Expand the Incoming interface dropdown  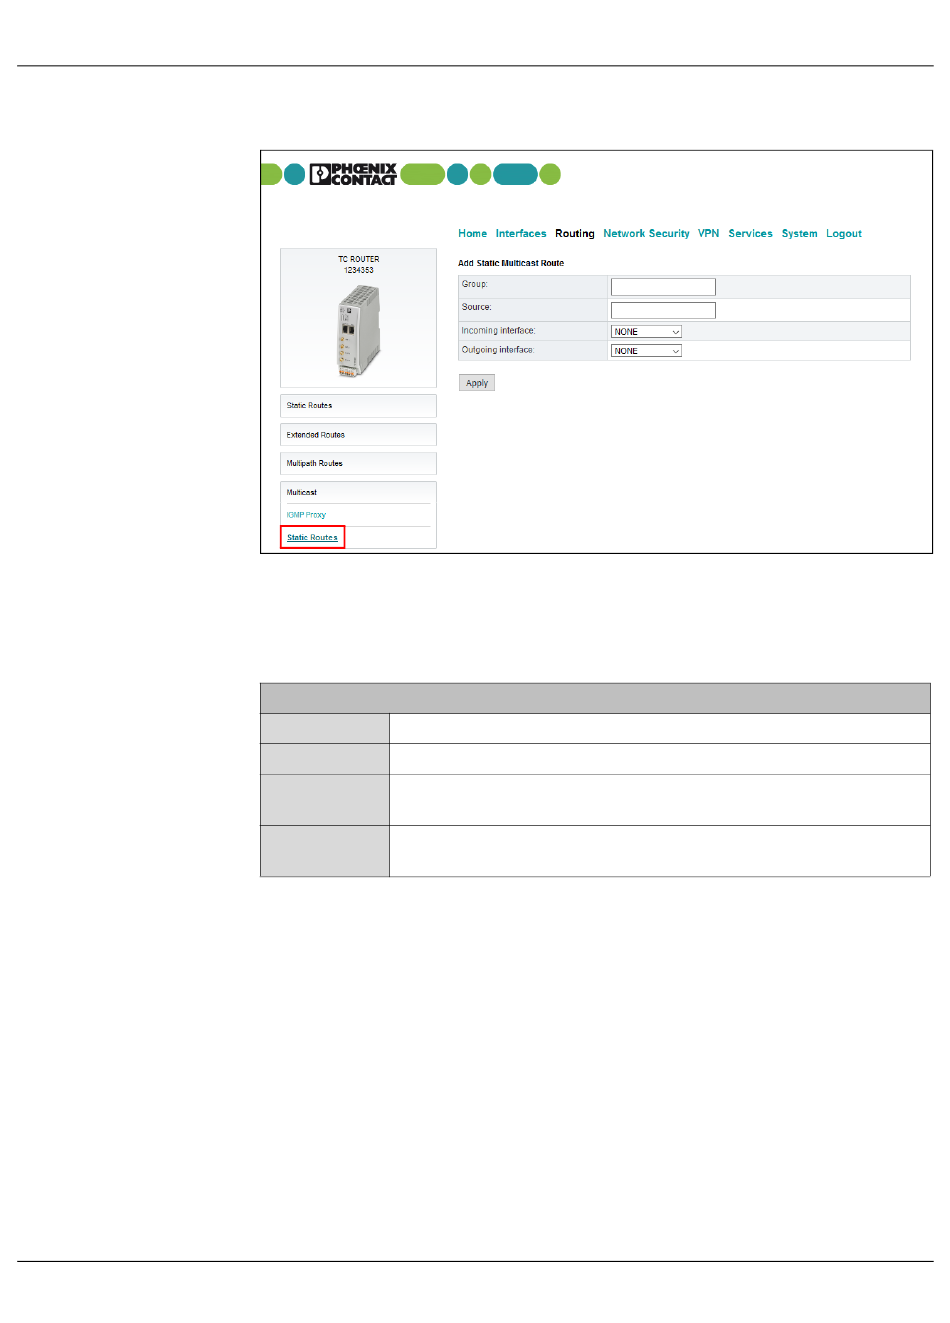point(646,332)
